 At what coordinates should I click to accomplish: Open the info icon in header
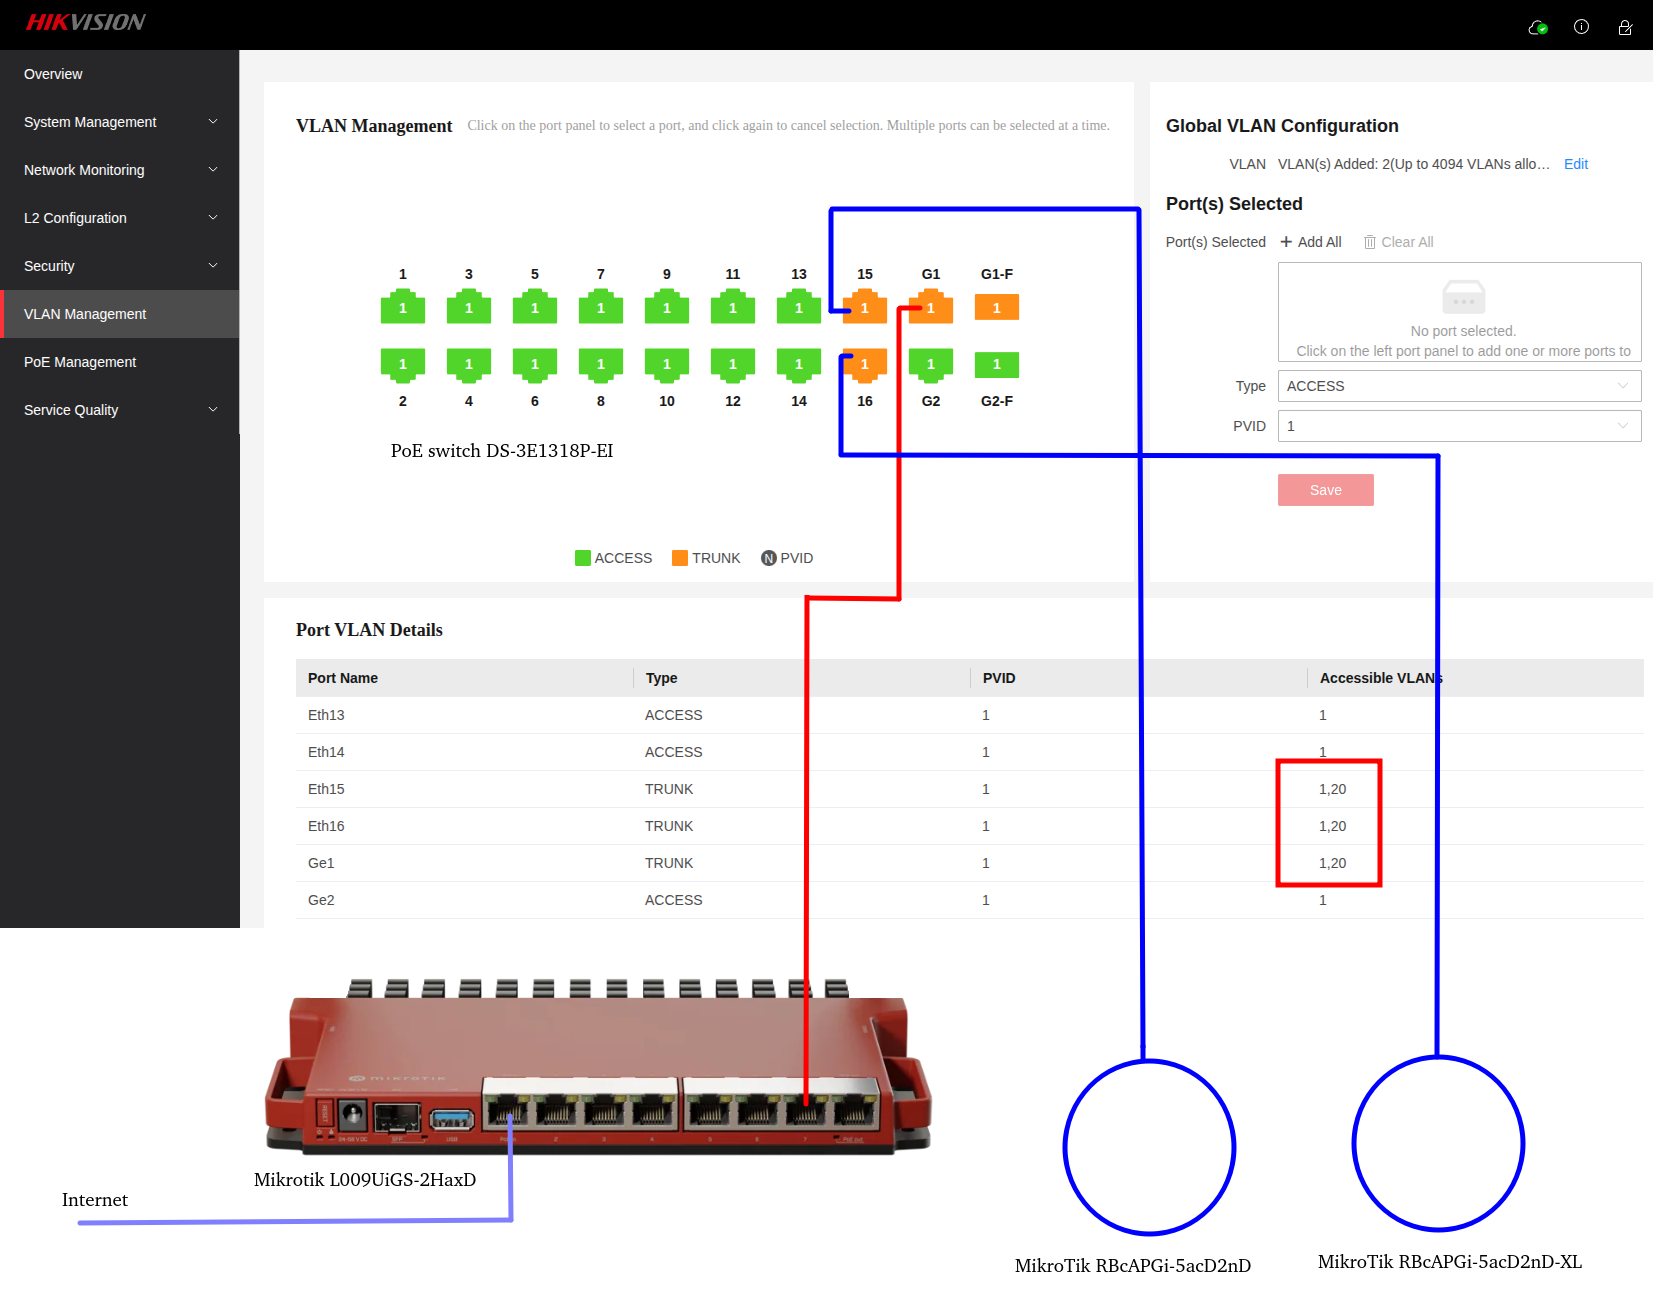1581,27
